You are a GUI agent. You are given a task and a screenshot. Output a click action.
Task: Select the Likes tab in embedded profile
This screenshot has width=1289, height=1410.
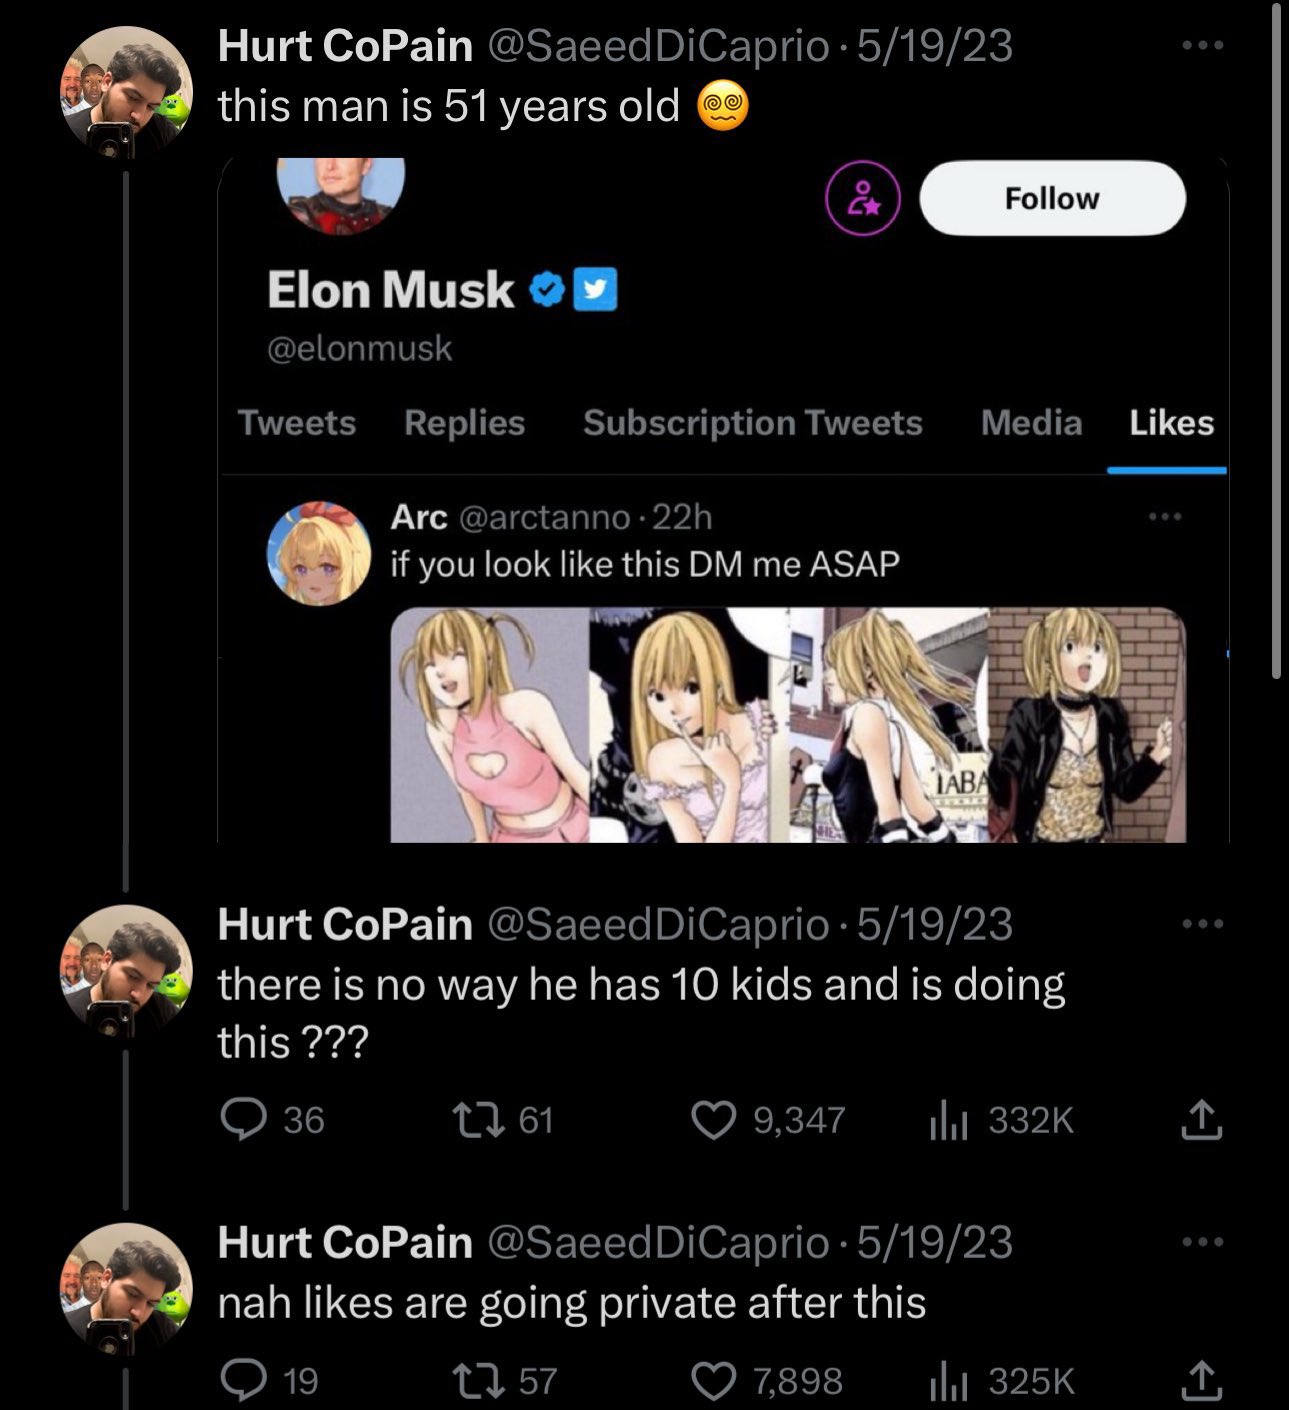[1171, 423]
